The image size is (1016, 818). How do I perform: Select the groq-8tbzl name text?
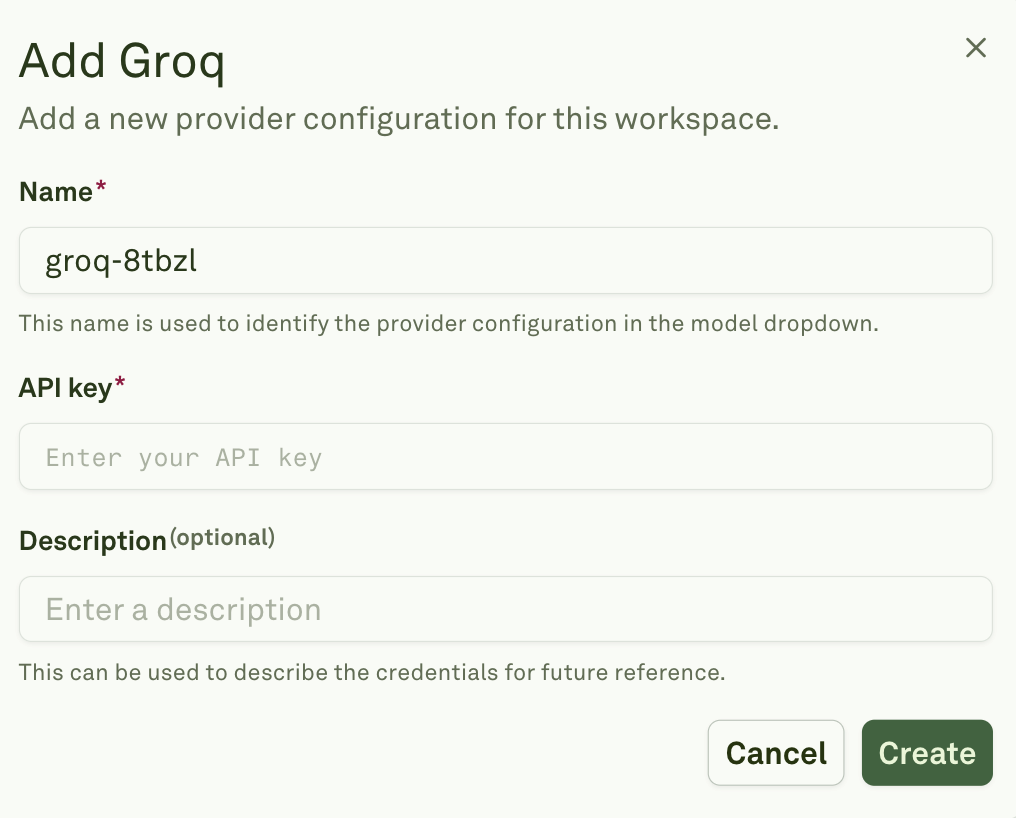point(122,260)
